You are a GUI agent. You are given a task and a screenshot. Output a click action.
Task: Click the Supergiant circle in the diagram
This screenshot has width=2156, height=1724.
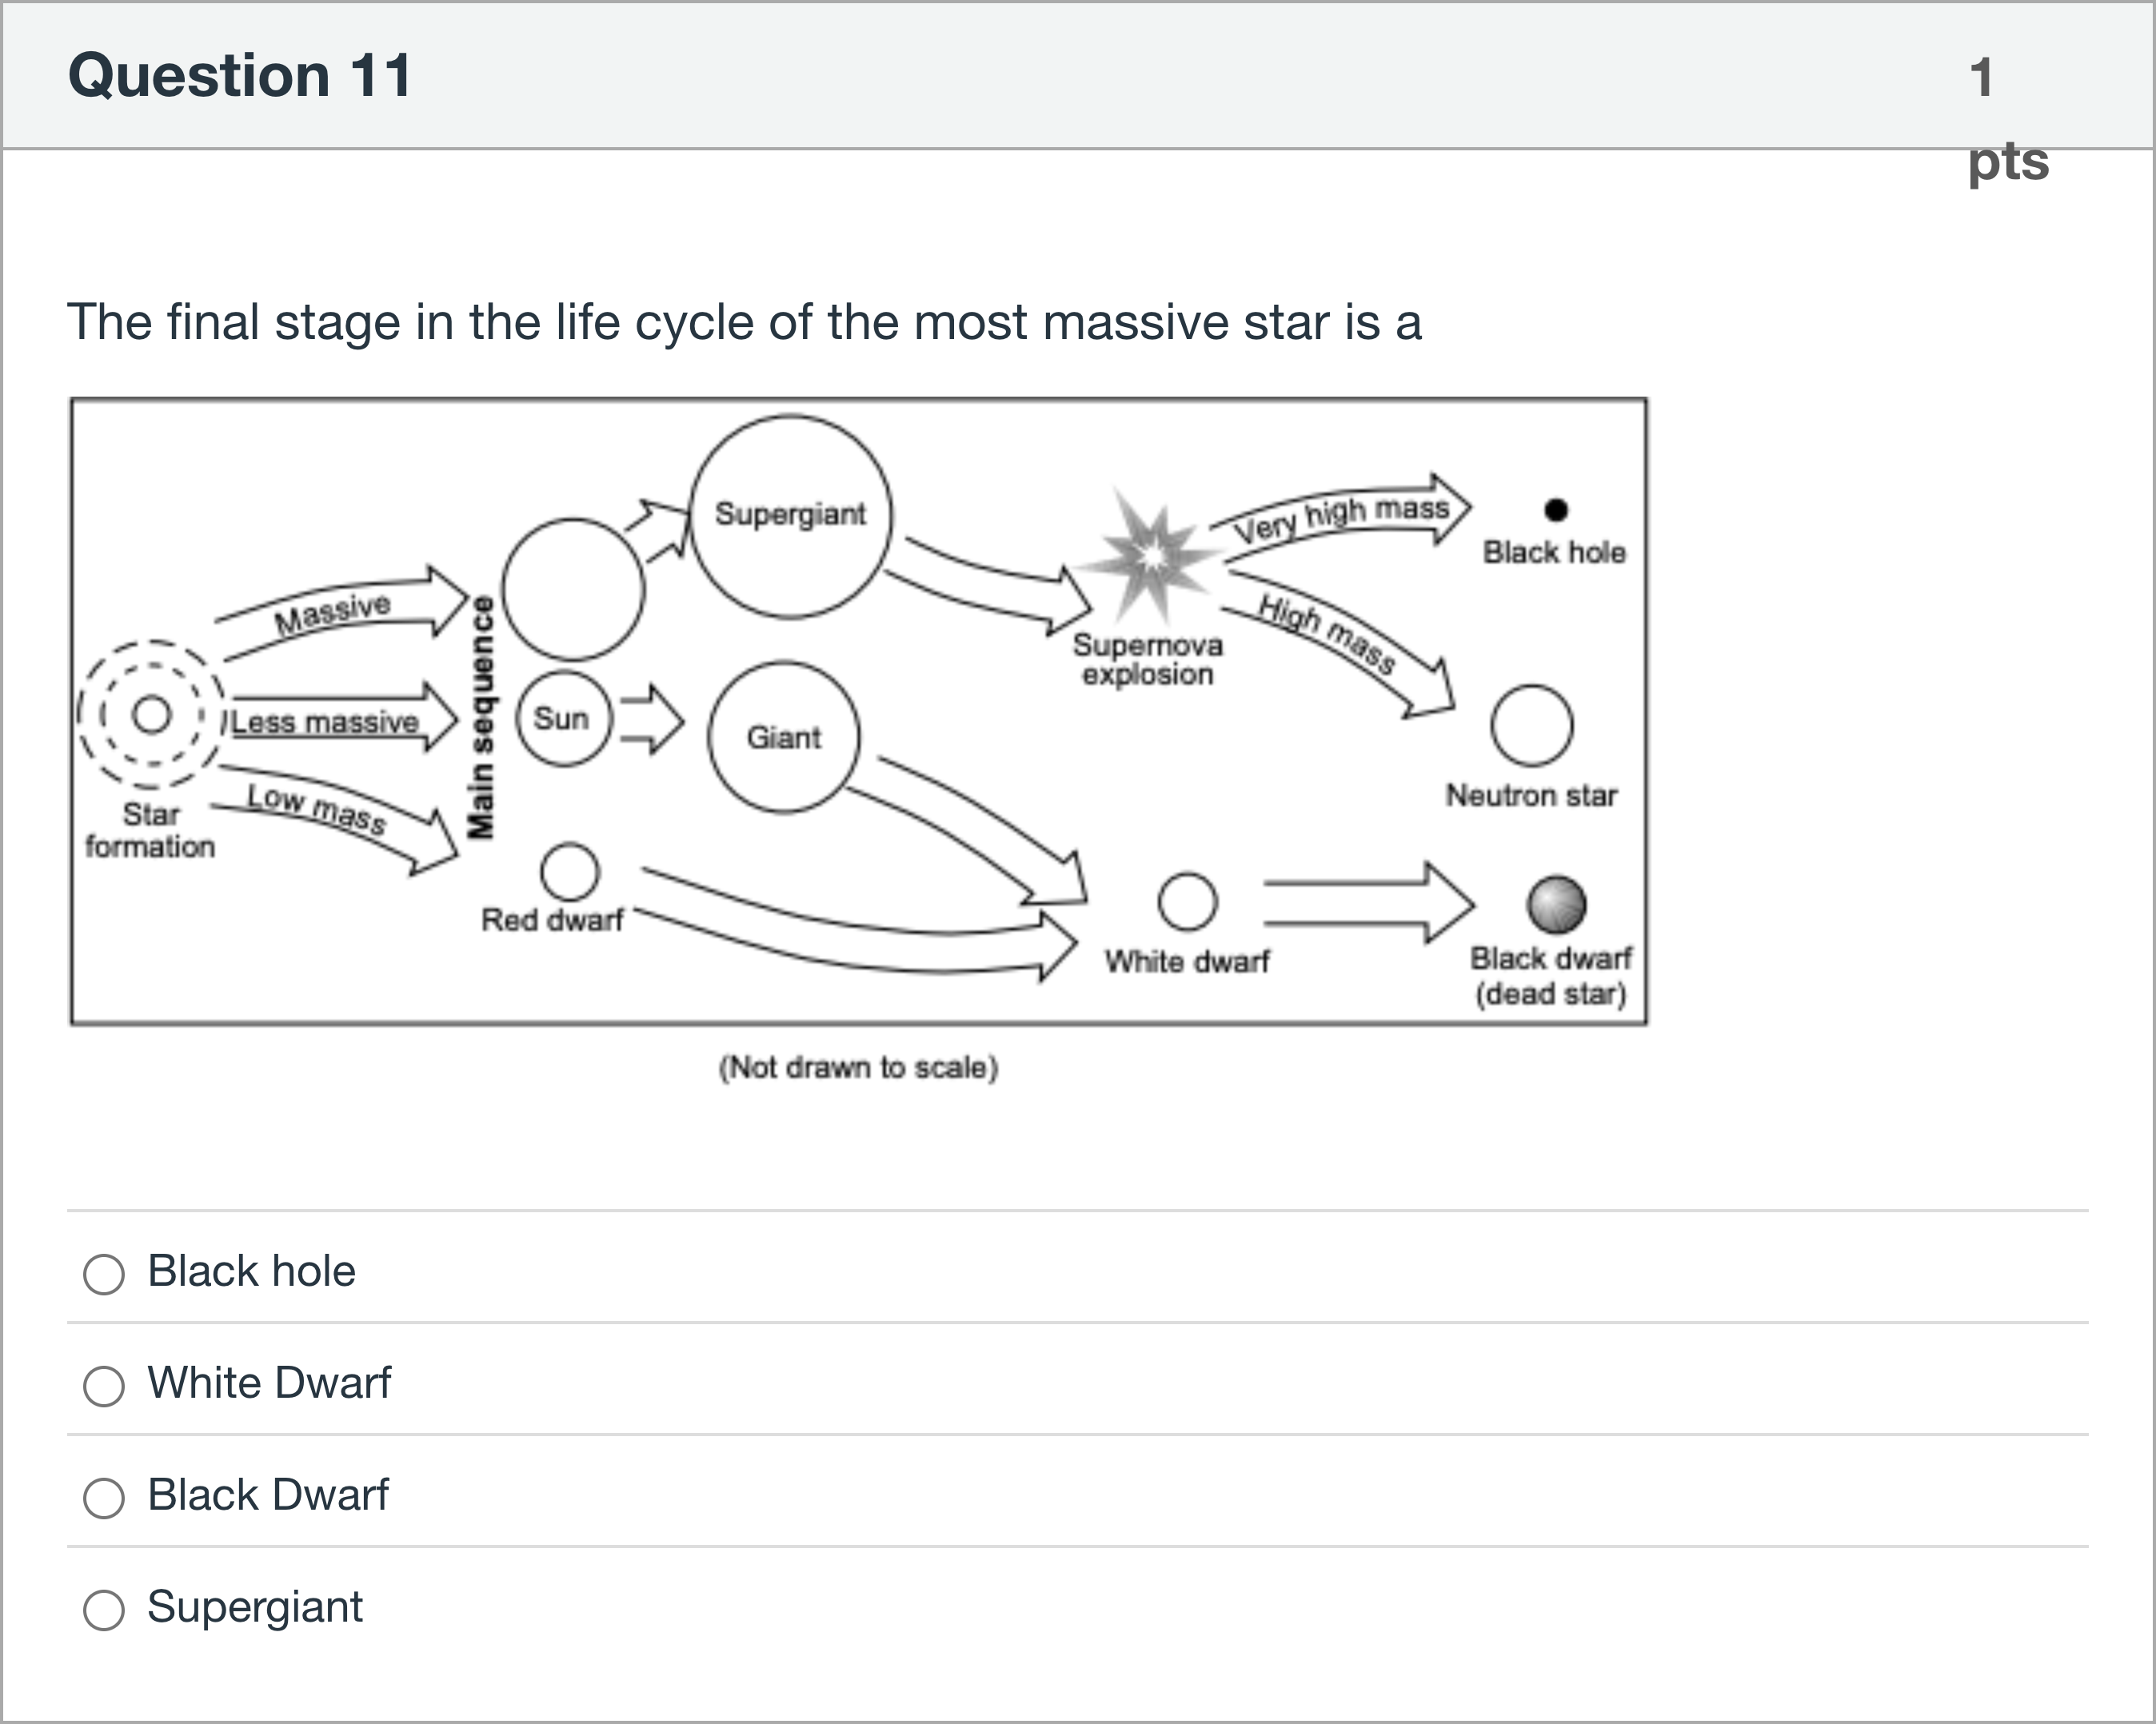click(790, 516)
